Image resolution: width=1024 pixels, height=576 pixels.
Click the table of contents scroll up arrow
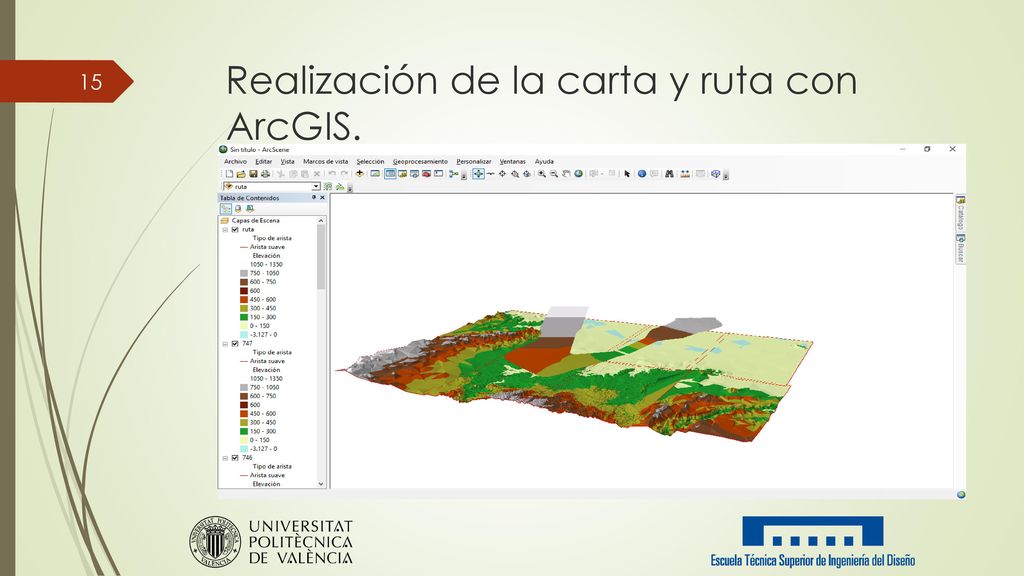coord(321,221)
